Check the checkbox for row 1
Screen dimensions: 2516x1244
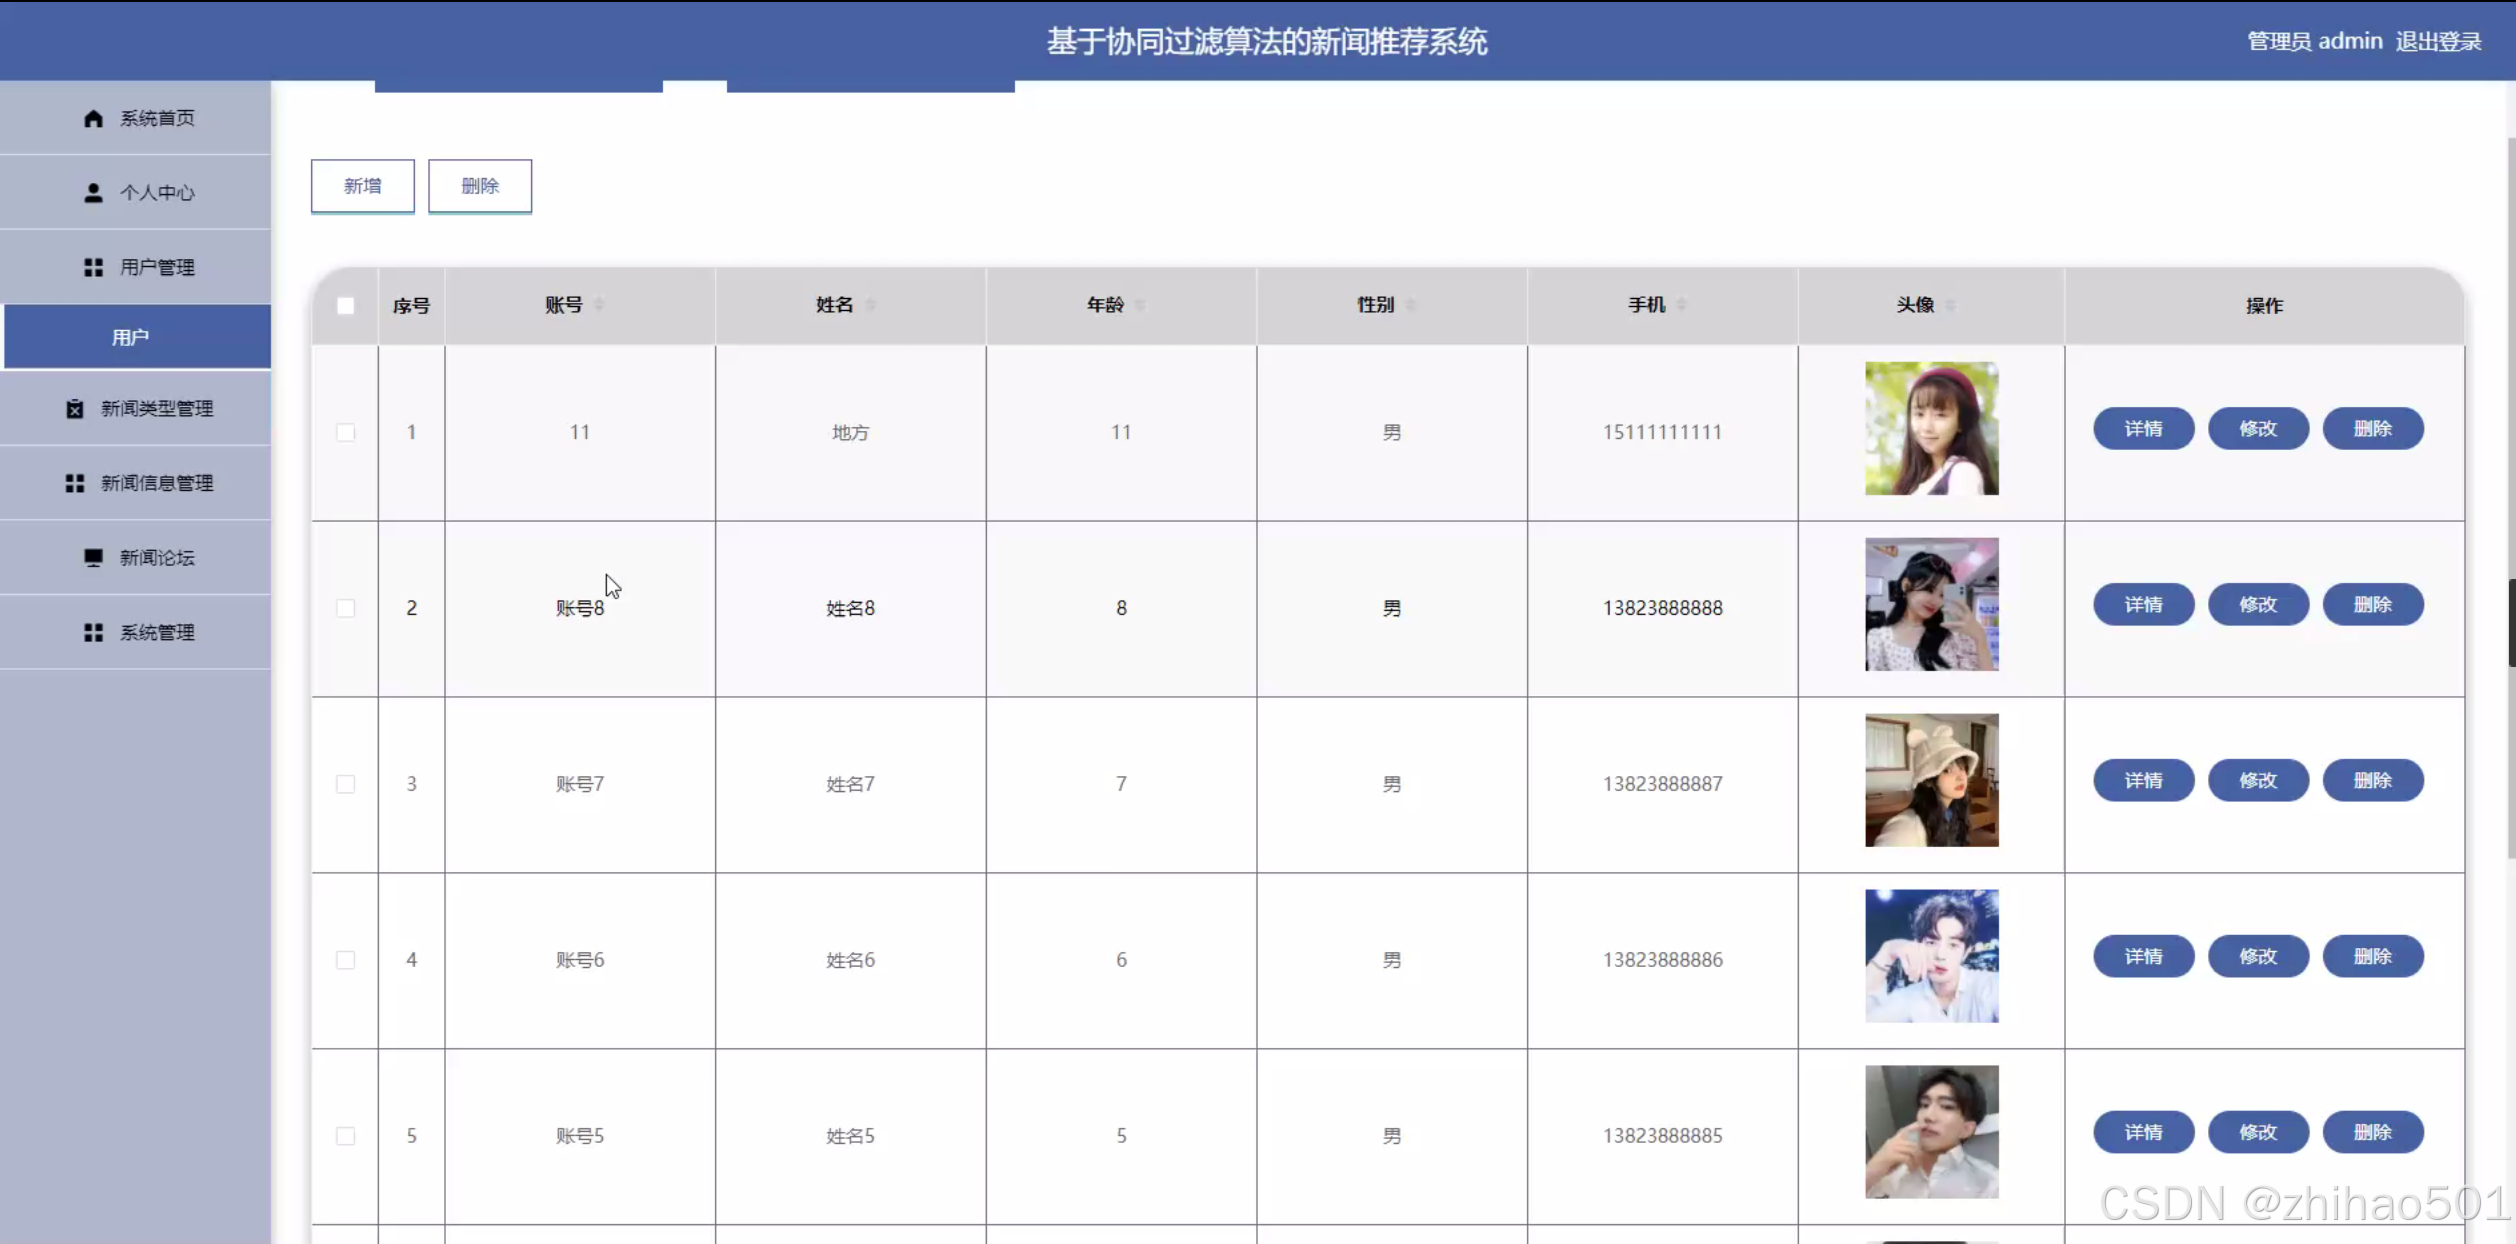(x=345, y=433)
